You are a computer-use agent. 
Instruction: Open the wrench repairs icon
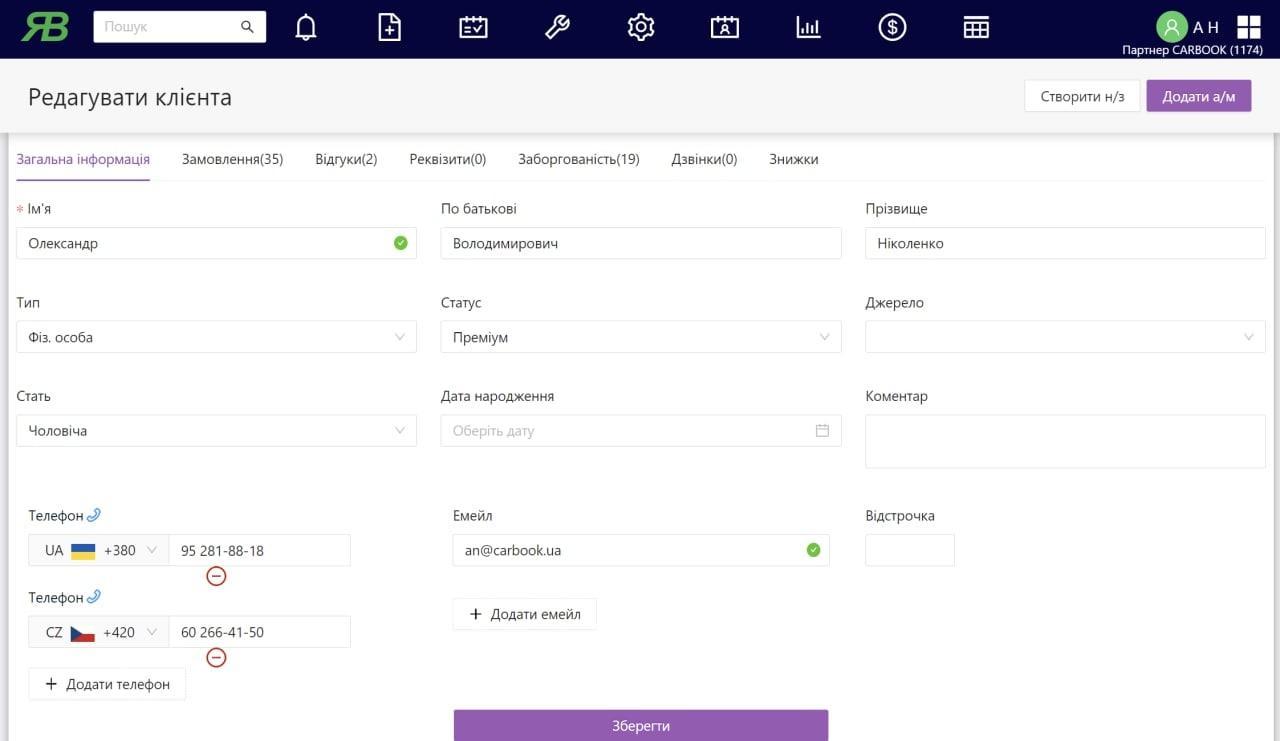pyautogui.click(x=557, y=27)
